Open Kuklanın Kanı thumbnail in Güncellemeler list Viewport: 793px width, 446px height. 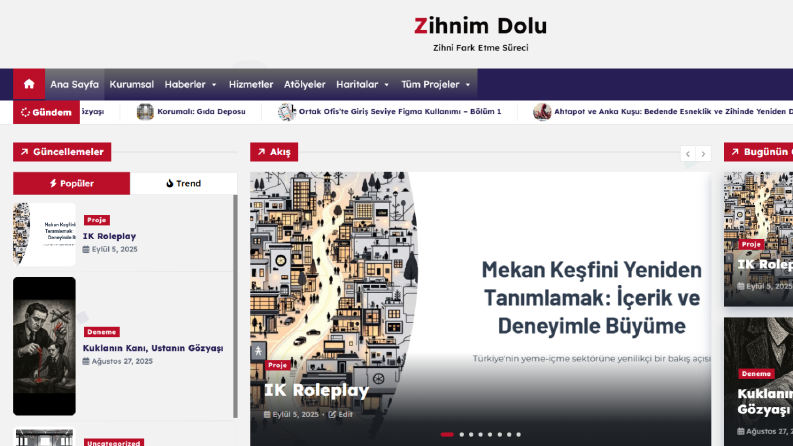(45, 346)
